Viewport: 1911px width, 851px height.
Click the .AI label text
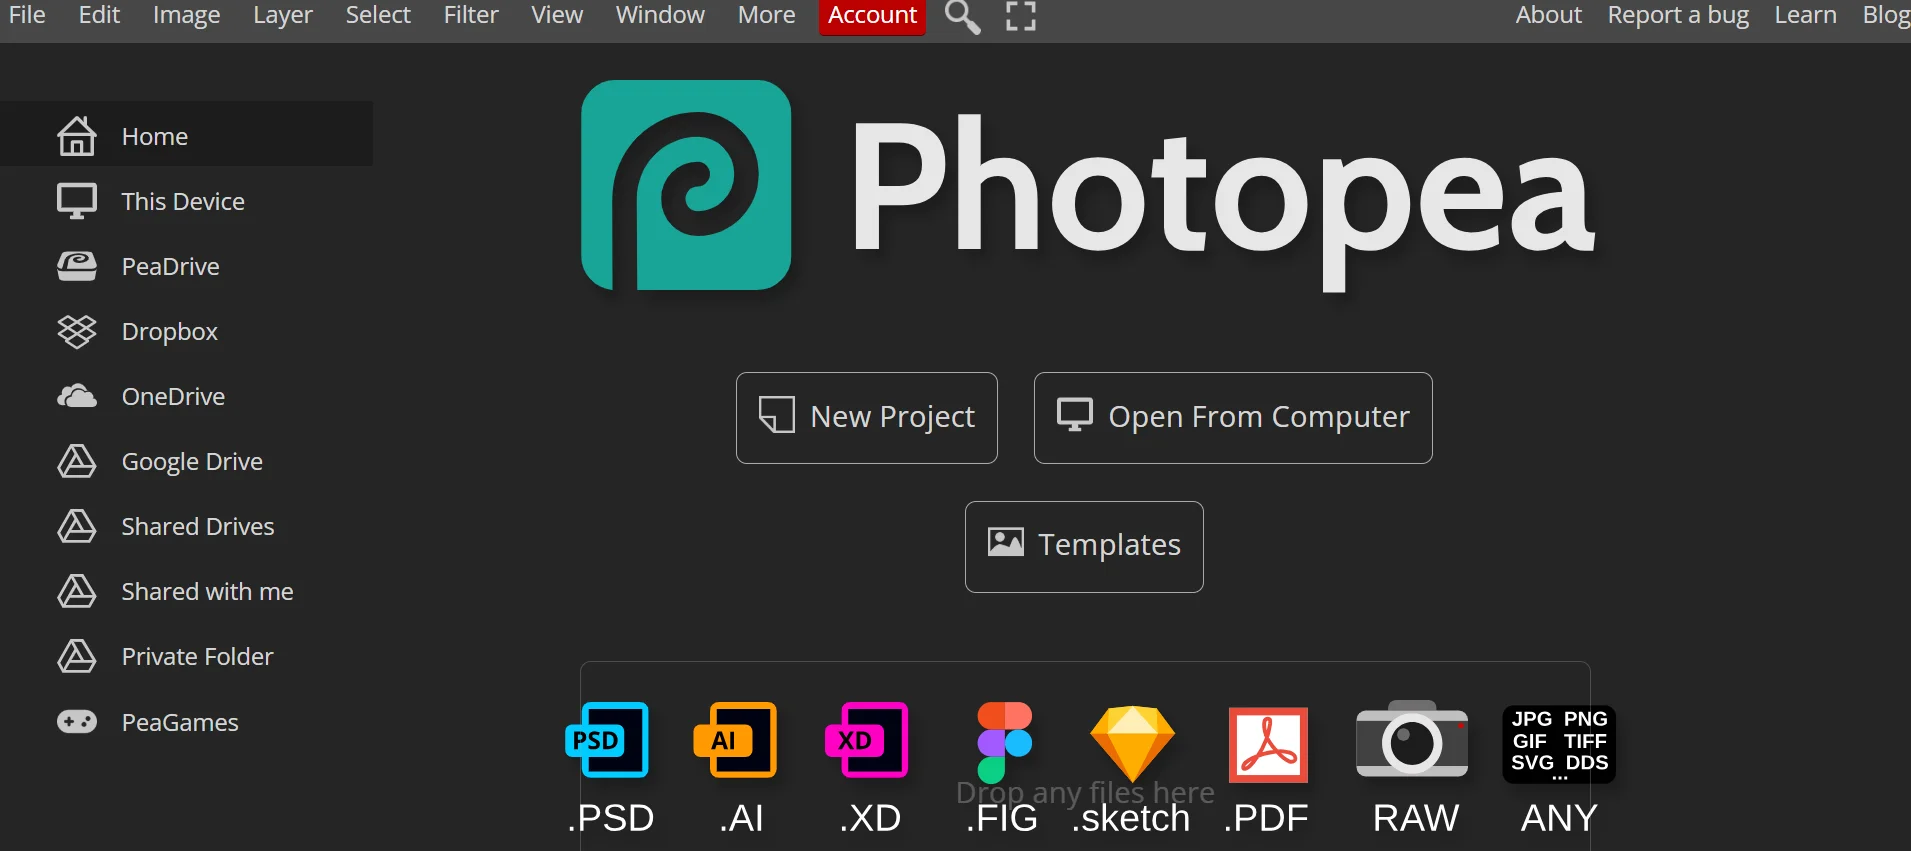click(x=741, y=818)
